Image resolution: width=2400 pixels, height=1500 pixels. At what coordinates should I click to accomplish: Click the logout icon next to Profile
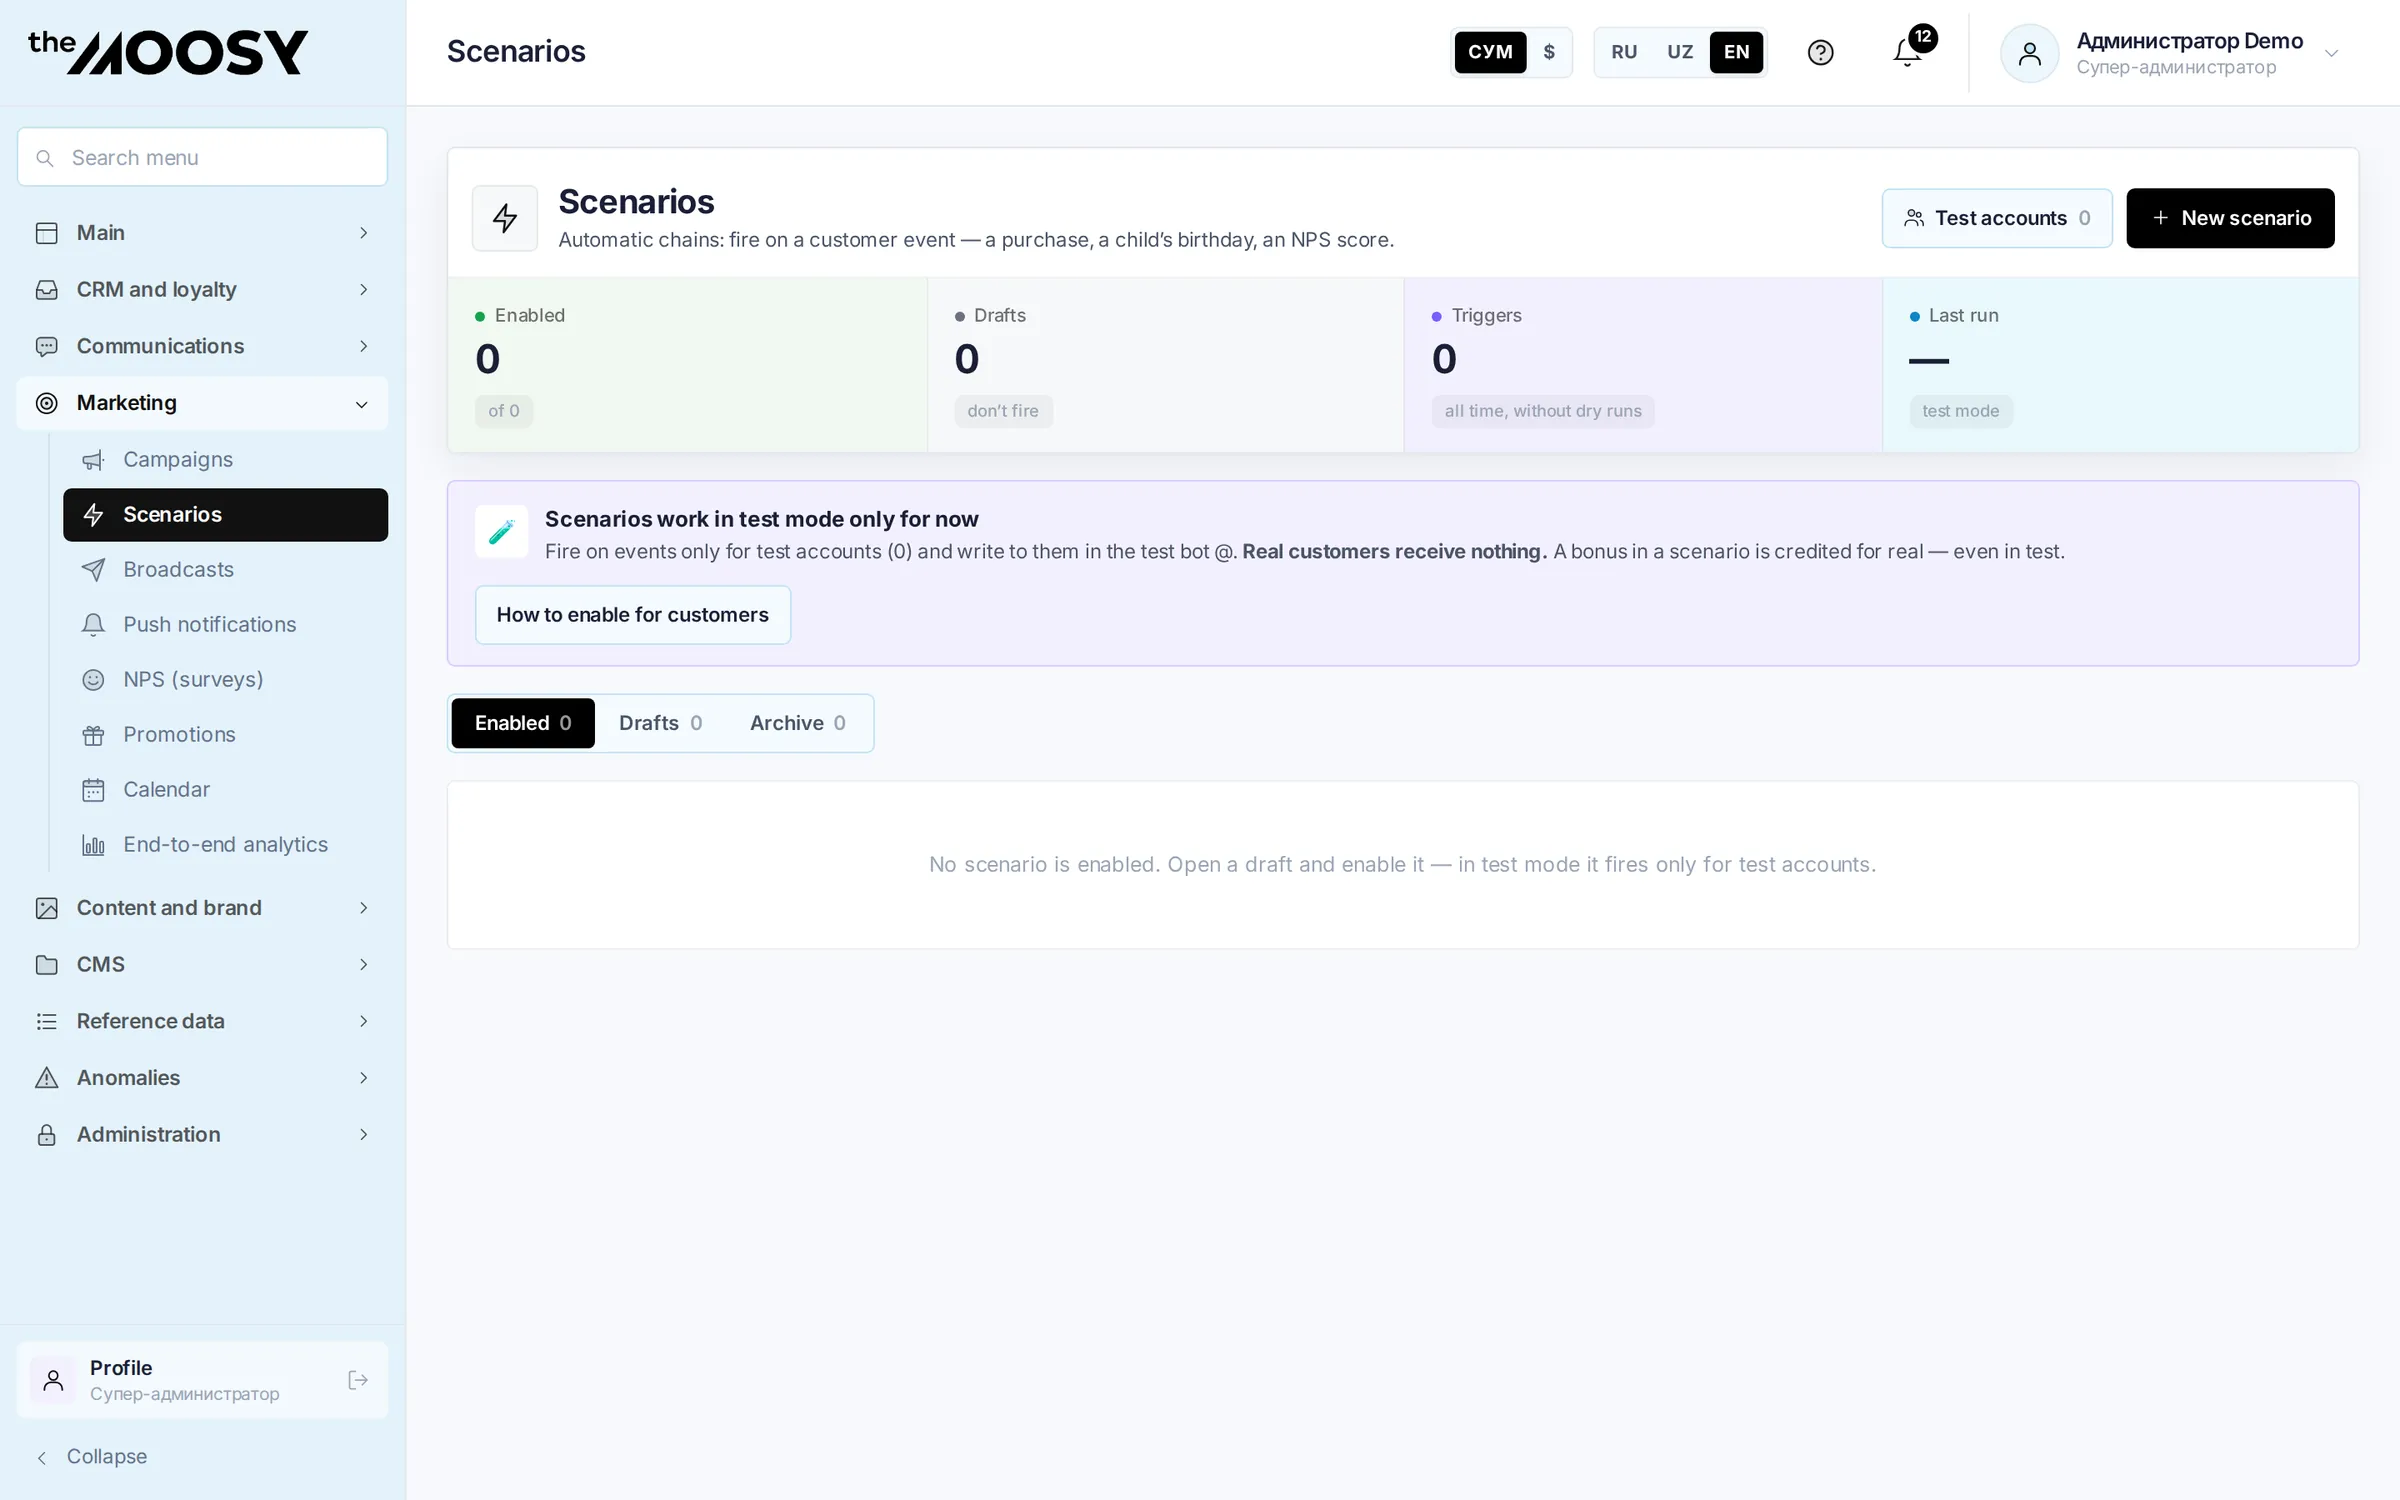(358, 1380)
